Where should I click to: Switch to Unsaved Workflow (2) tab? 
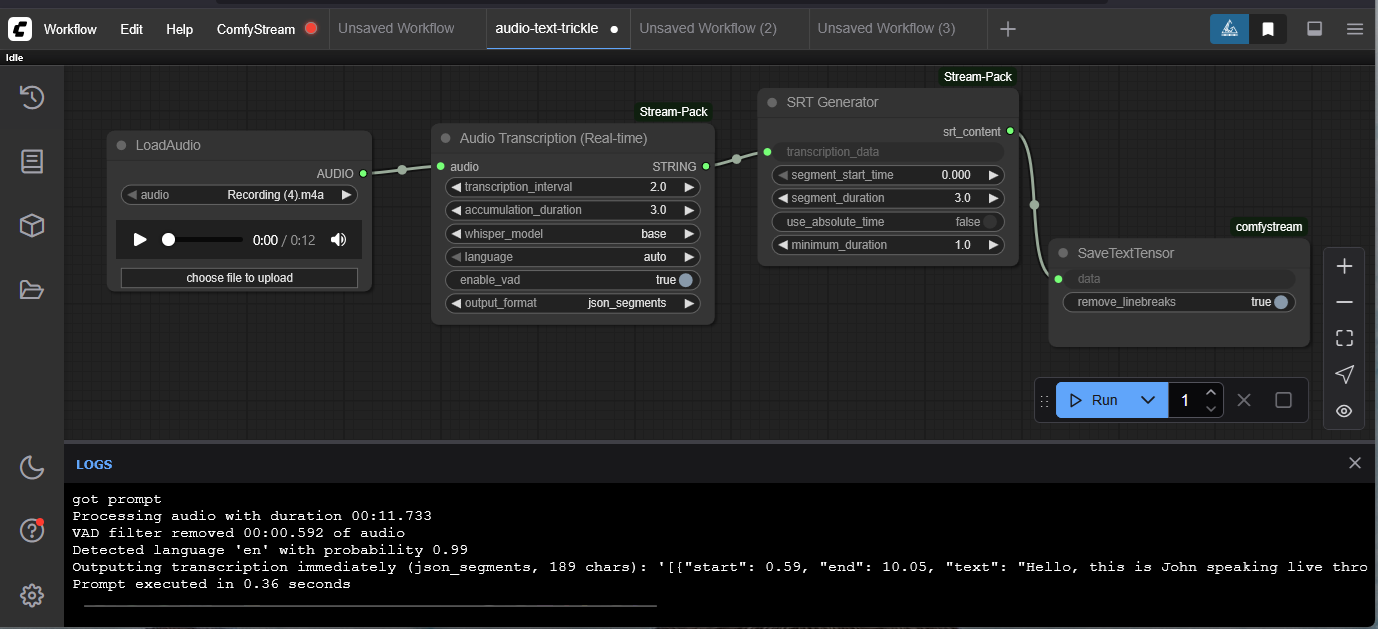click(x=708, y=28)
